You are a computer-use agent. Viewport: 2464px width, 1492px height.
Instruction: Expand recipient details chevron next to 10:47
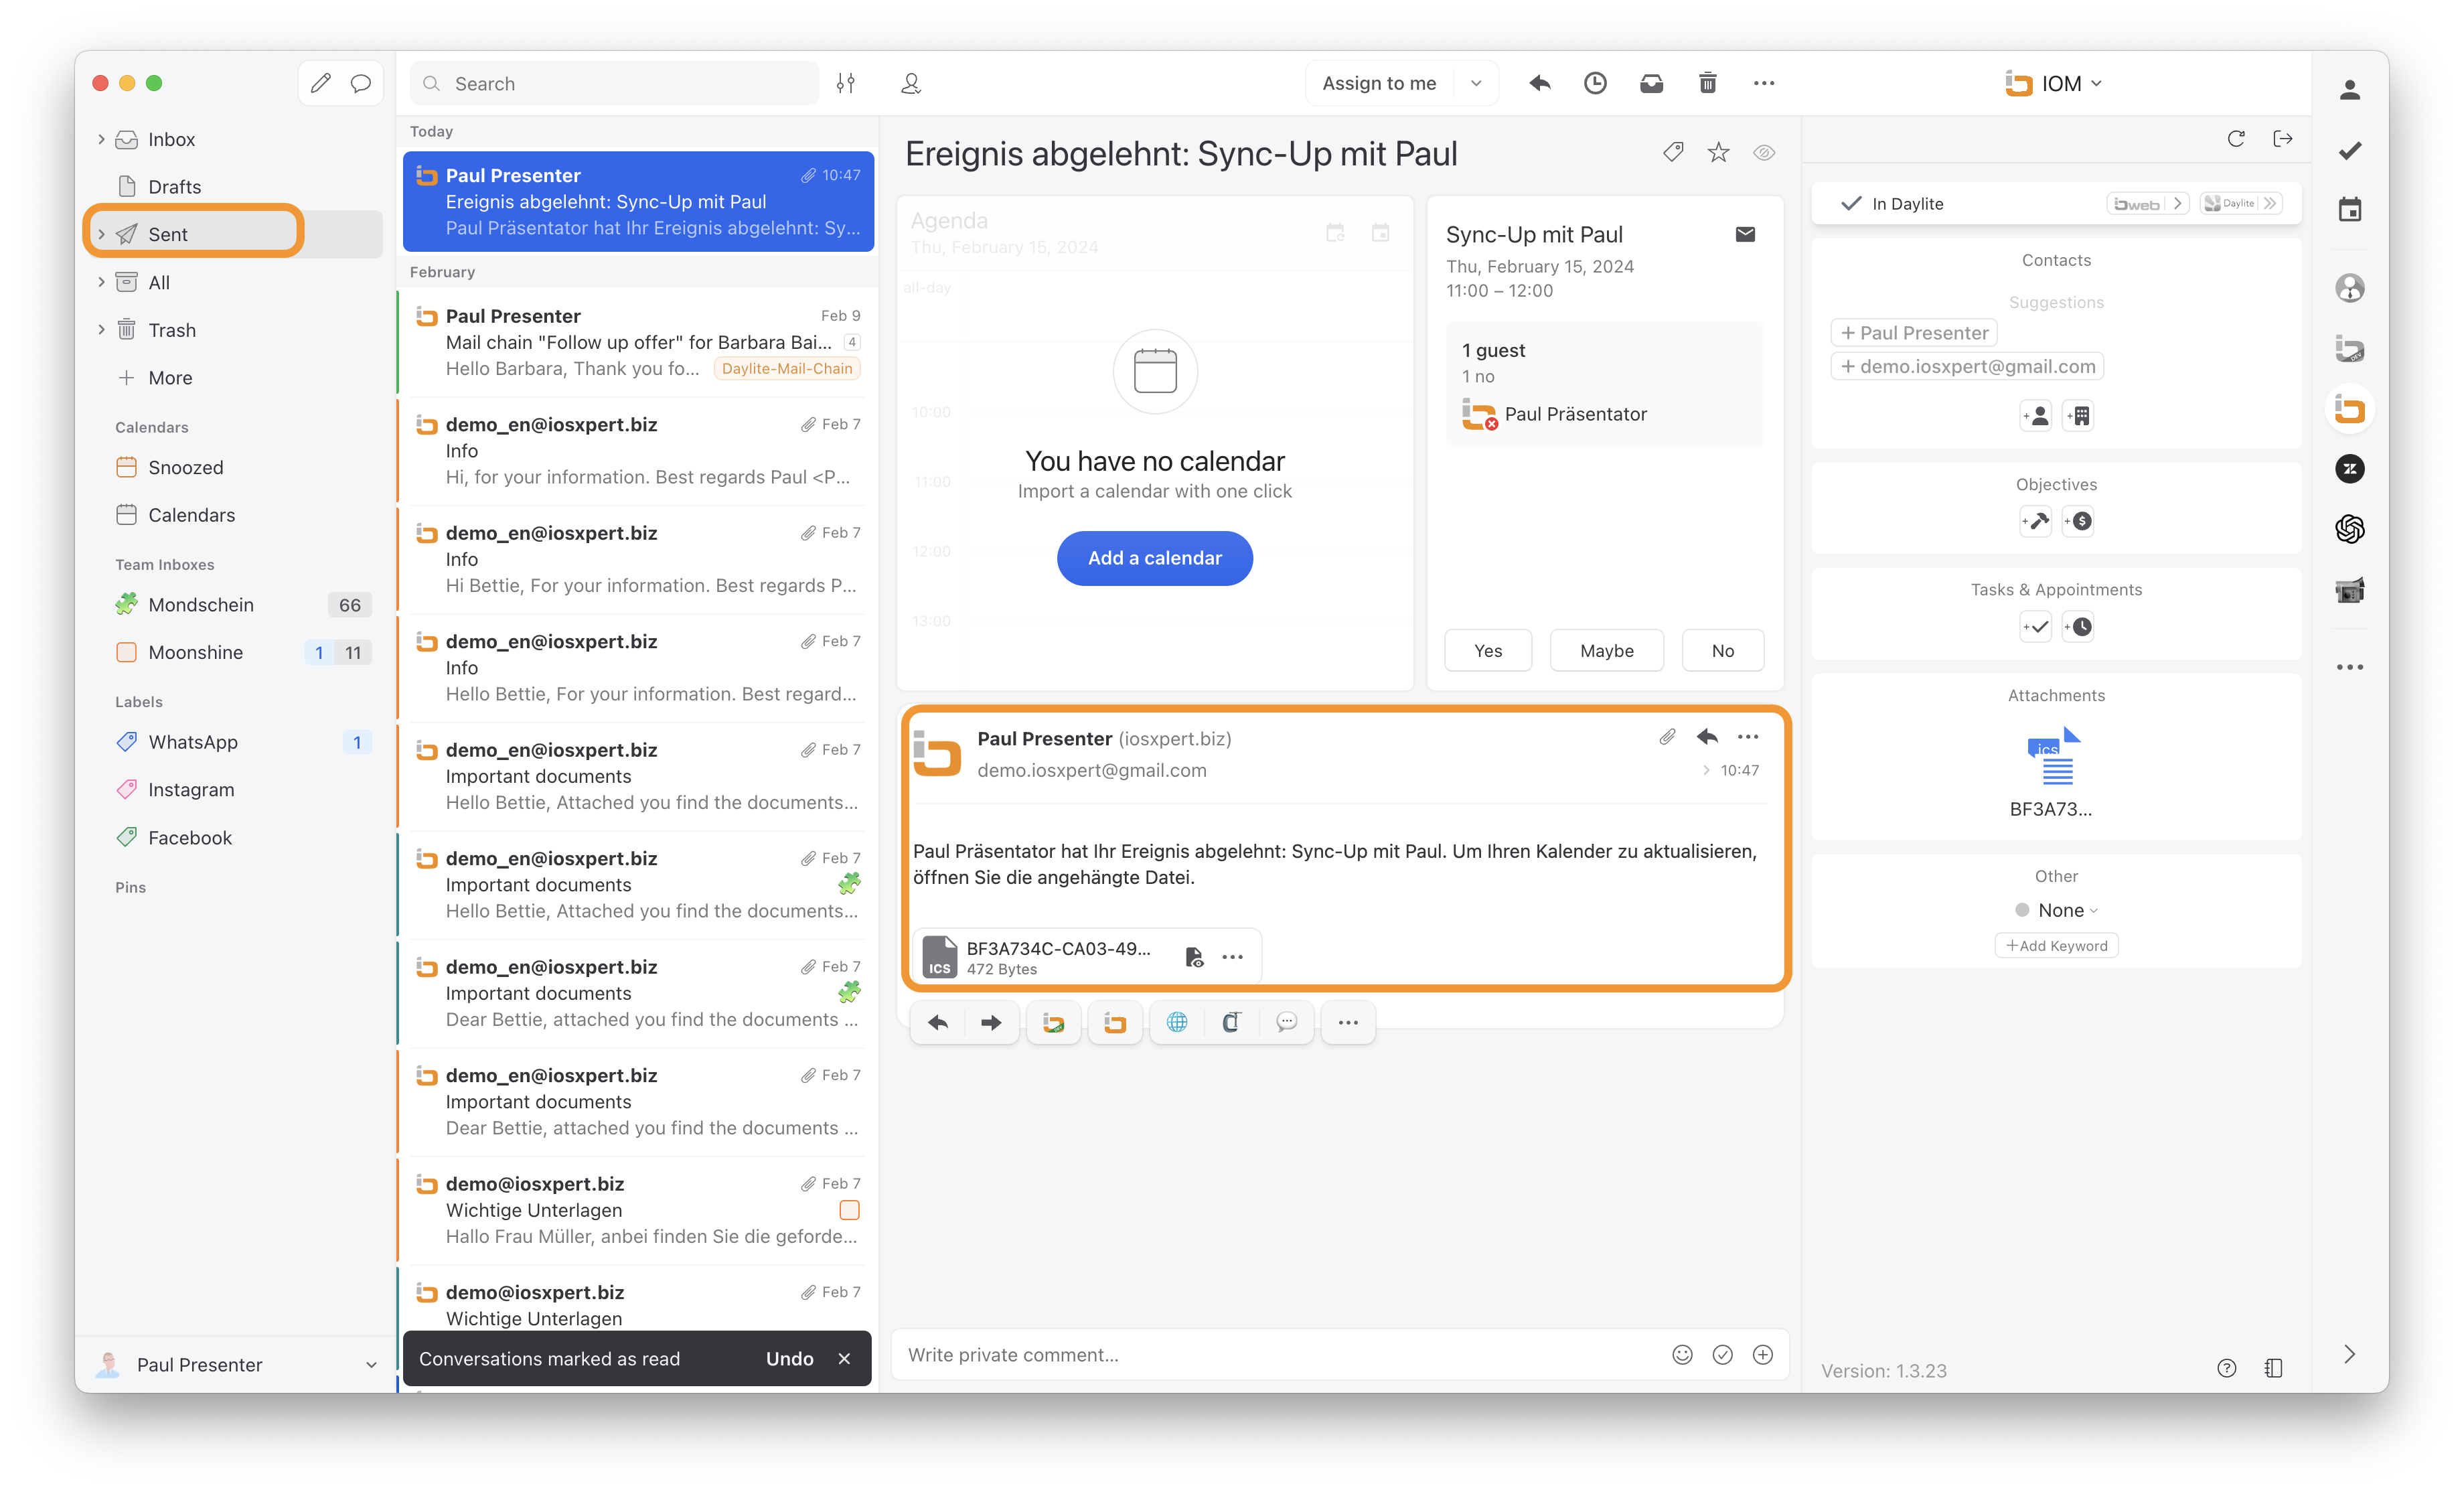click(1705, 770)
